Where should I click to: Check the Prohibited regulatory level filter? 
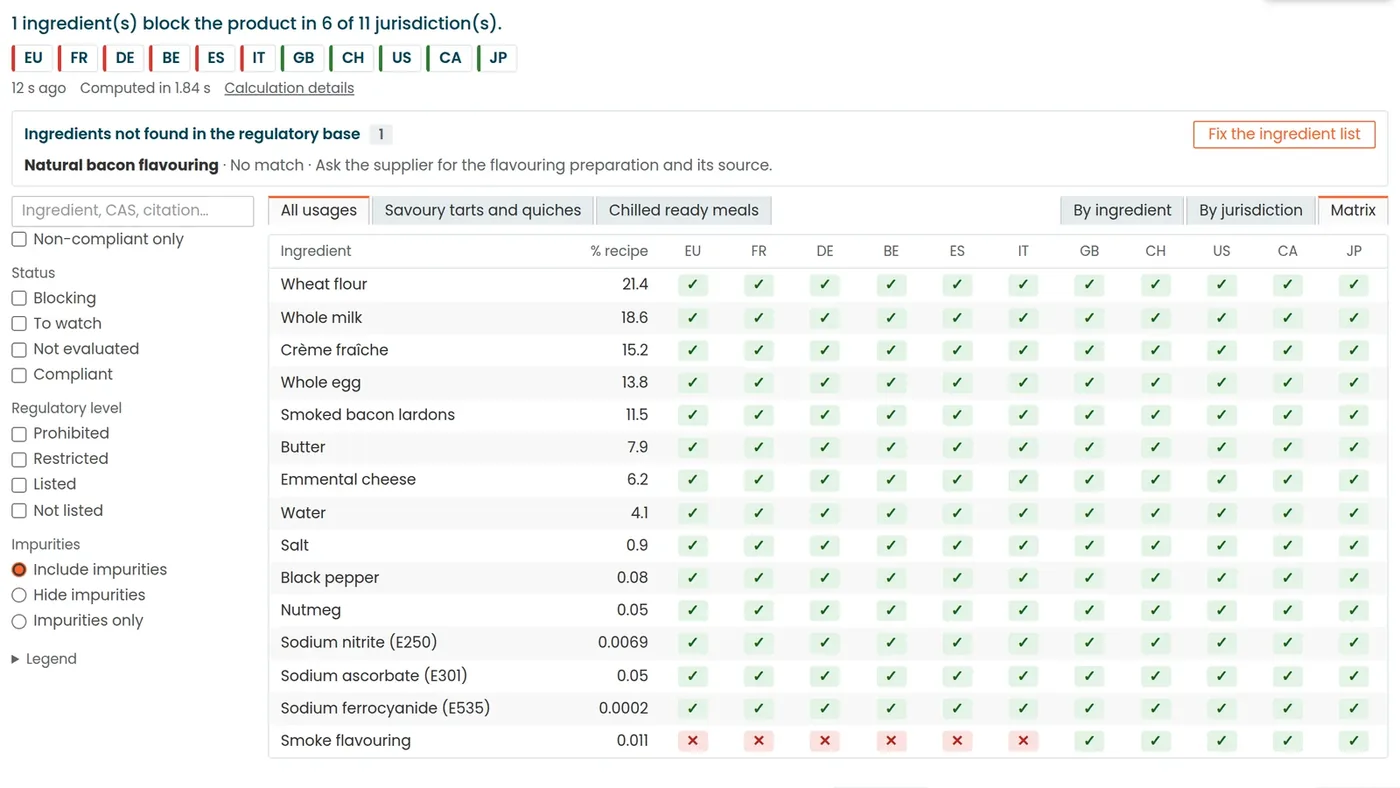click(19, 433)
